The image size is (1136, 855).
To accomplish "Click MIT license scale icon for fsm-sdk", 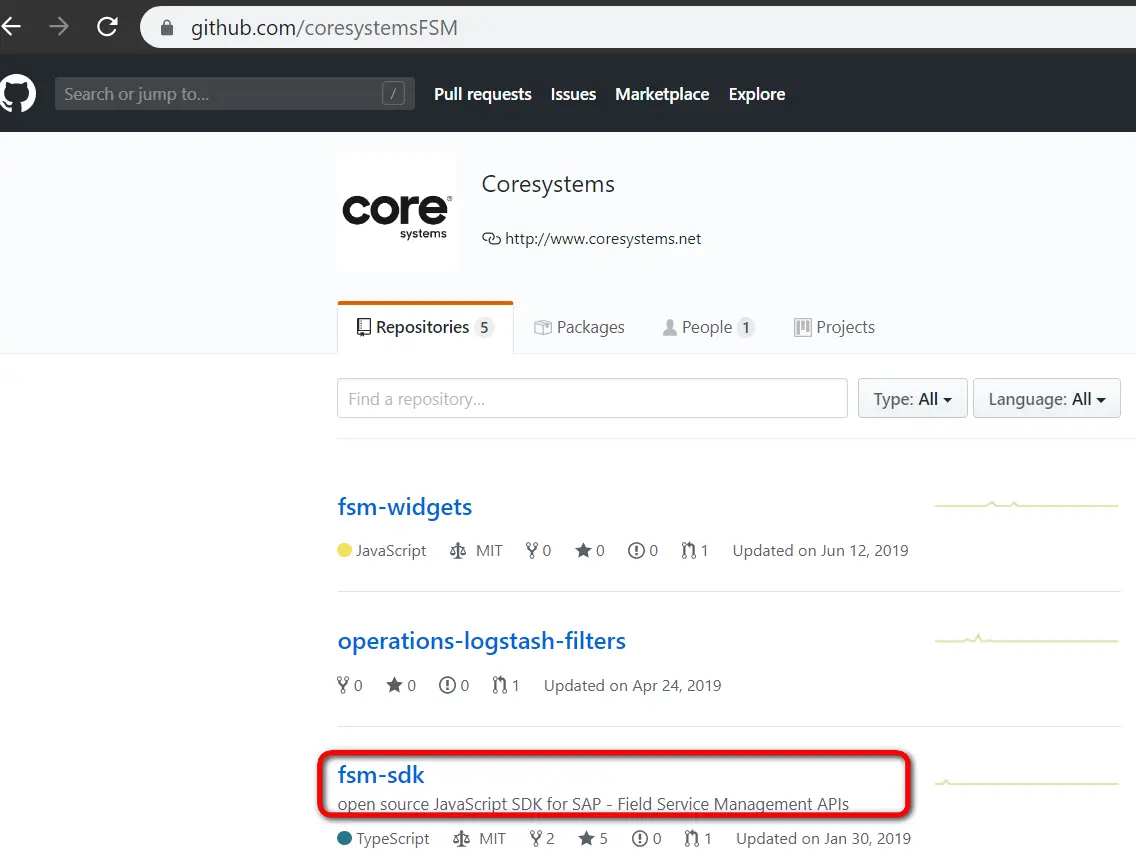I will tap(462, 839).
